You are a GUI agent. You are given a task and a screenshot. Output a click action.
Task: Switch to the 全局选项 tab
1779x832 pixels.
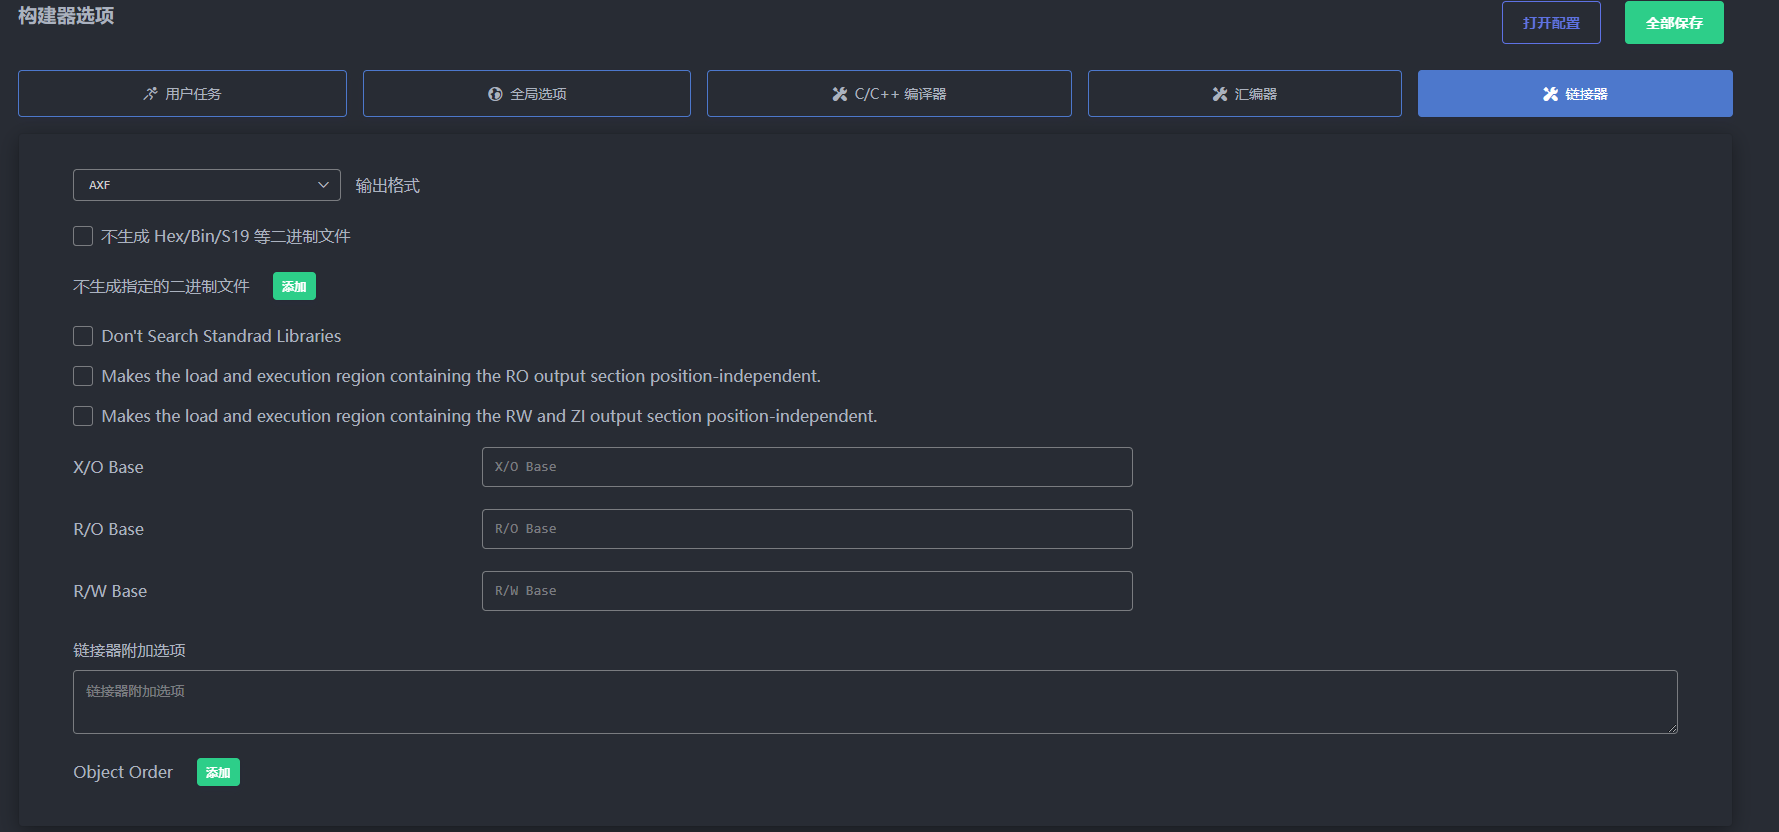pyautogui.click(x=526, y=93)
